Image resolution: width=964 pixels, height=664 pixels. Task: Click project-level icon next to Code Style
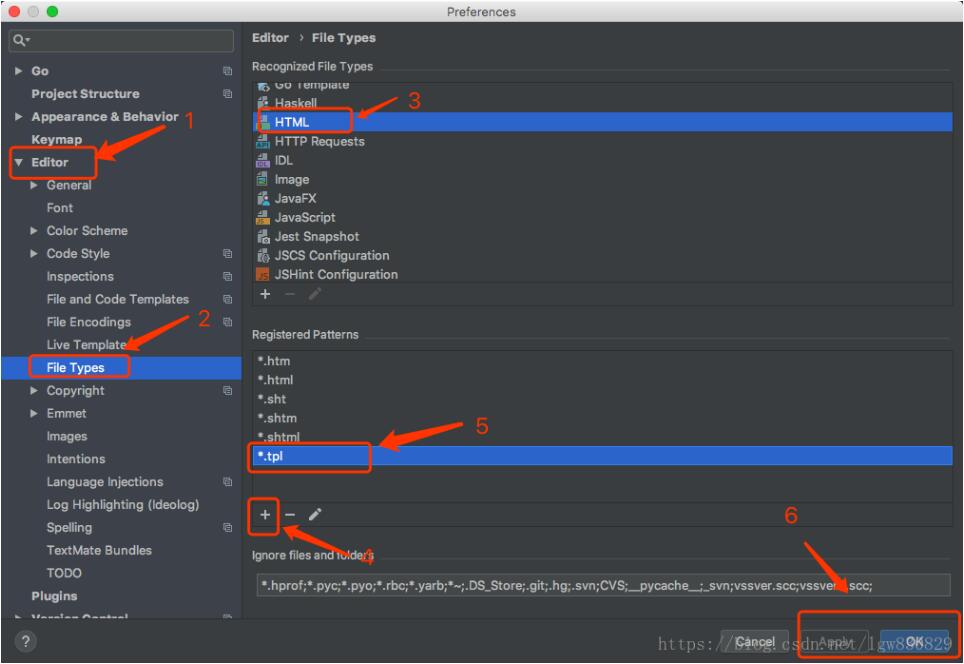click(x=227, y=254)
